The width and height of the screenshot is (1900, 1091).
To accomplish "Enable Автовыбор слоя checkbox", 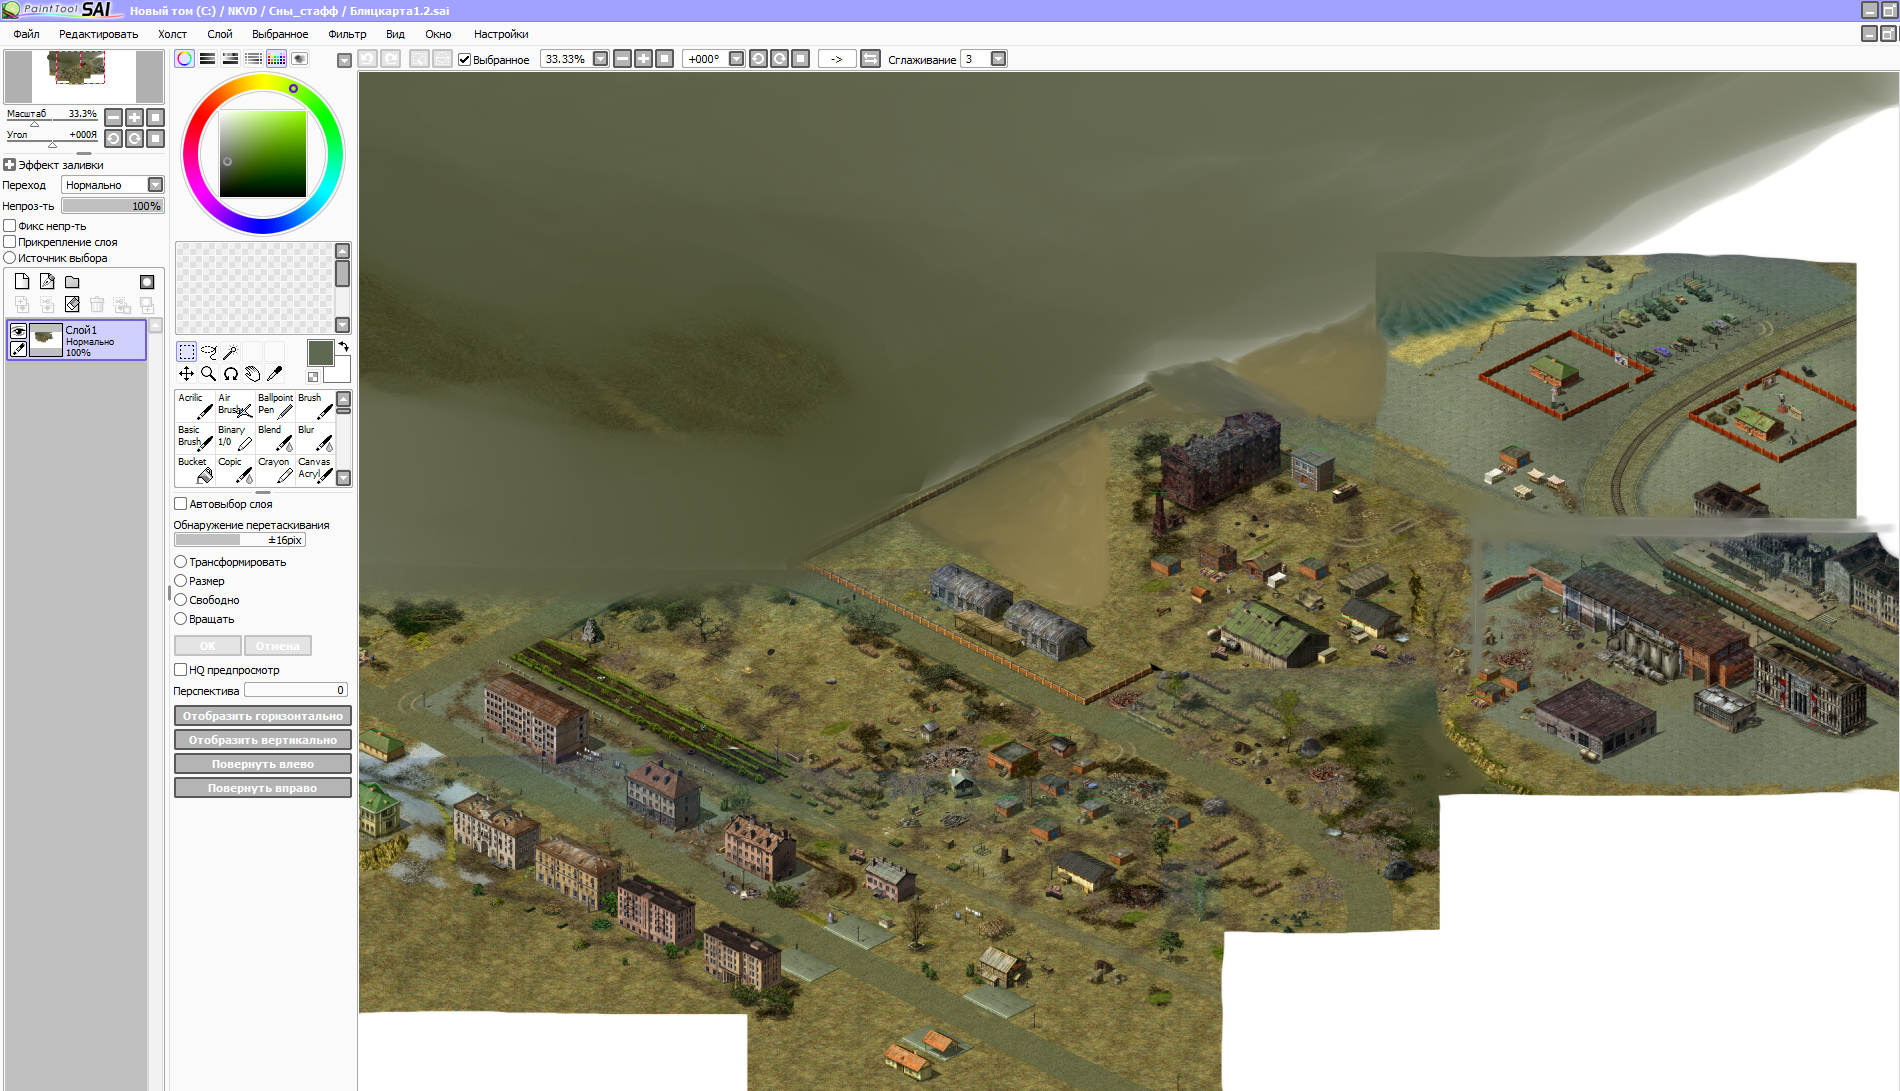I will [x=181, y=504].
